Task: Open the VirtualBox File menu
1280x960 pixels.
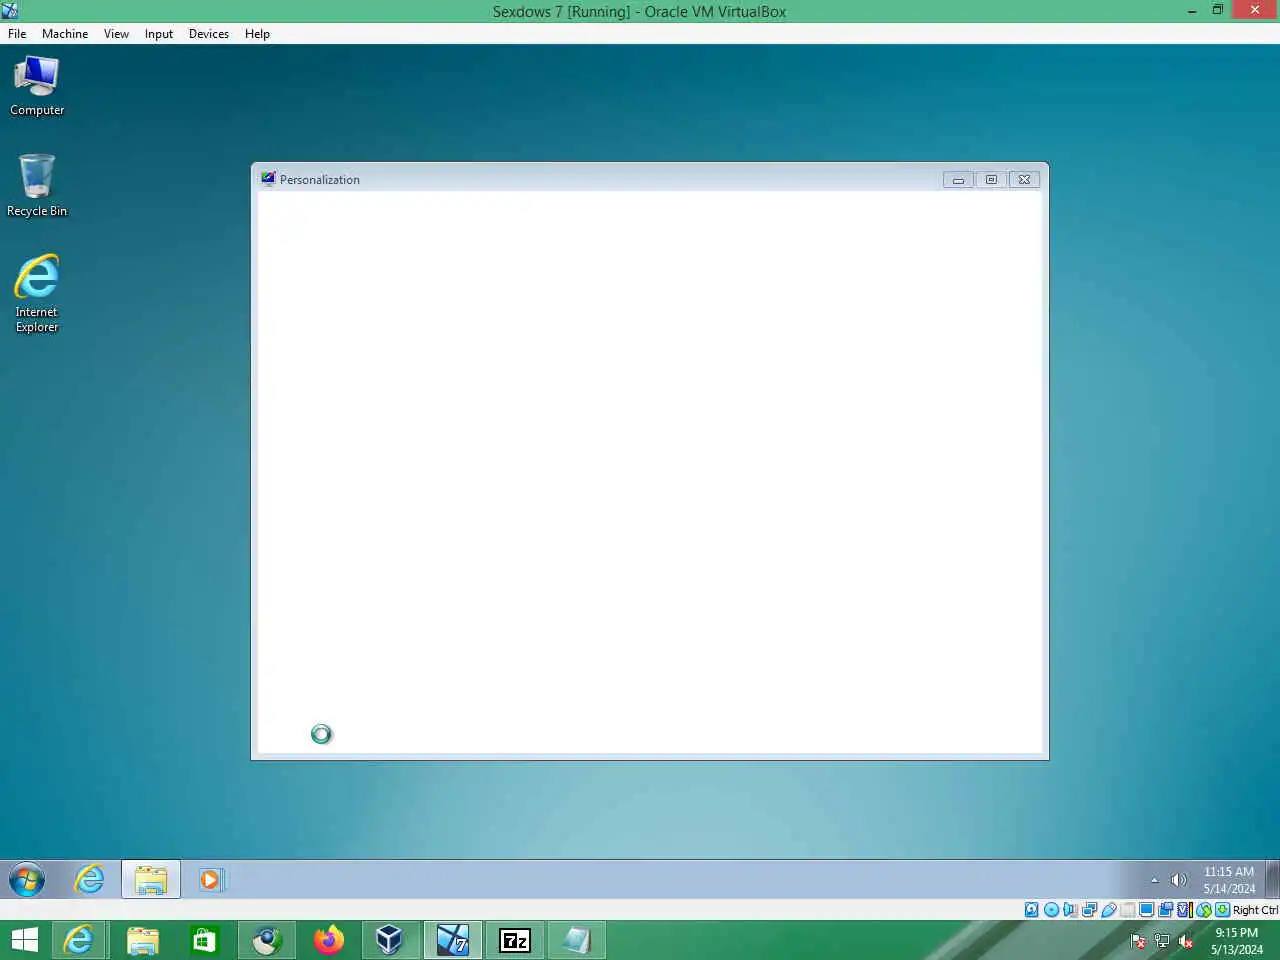Action: coord(17,33)
